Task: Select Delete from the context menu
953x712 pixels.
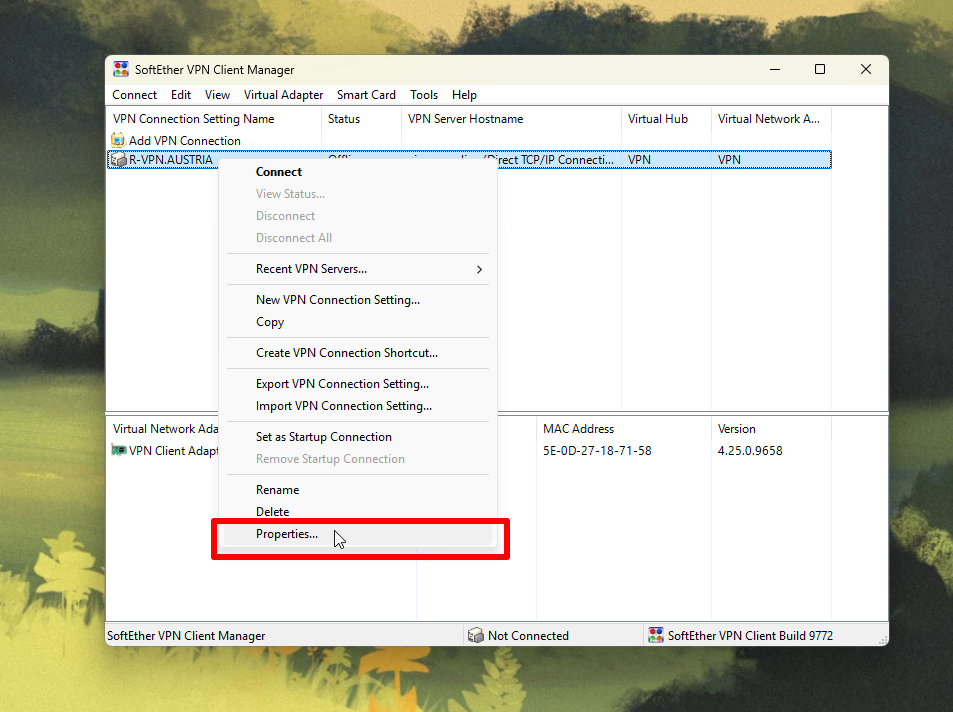Action: [272, 512]
